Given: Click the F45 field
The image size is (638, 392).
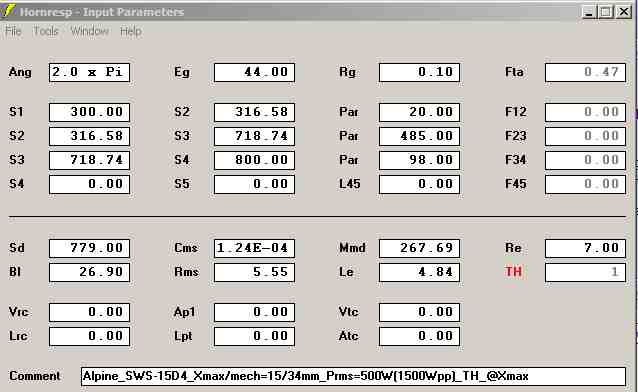Looking at the screenshot, I should pos(585,184).
